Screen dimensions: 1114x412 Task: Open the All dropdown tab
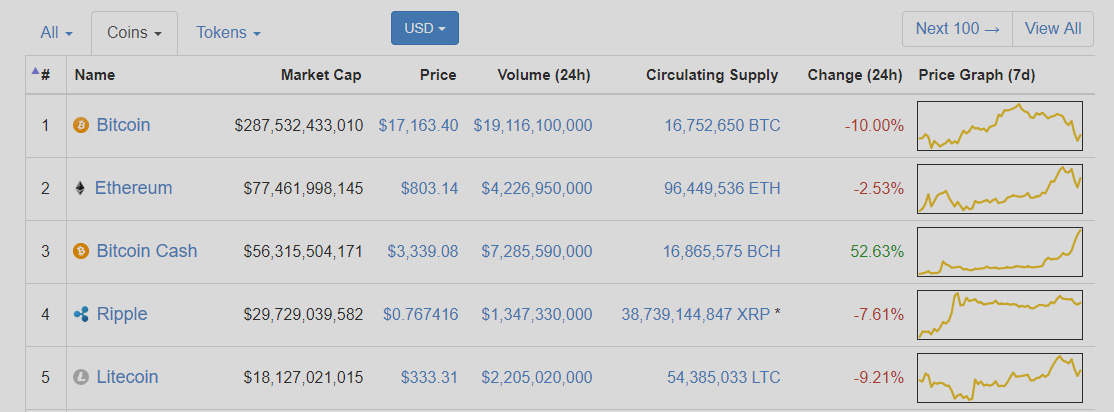[57, 33]
